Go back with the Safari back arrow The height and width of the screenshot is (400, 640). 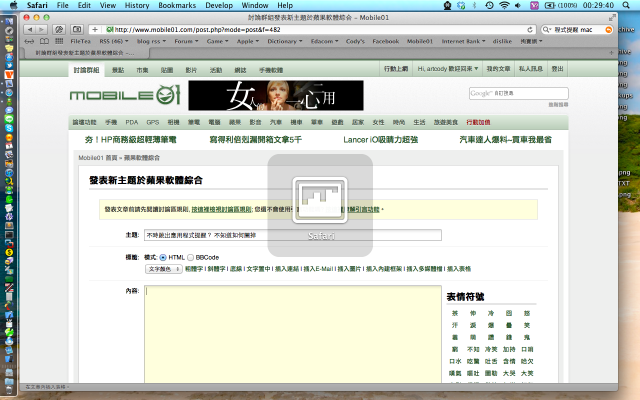(30, 29)
